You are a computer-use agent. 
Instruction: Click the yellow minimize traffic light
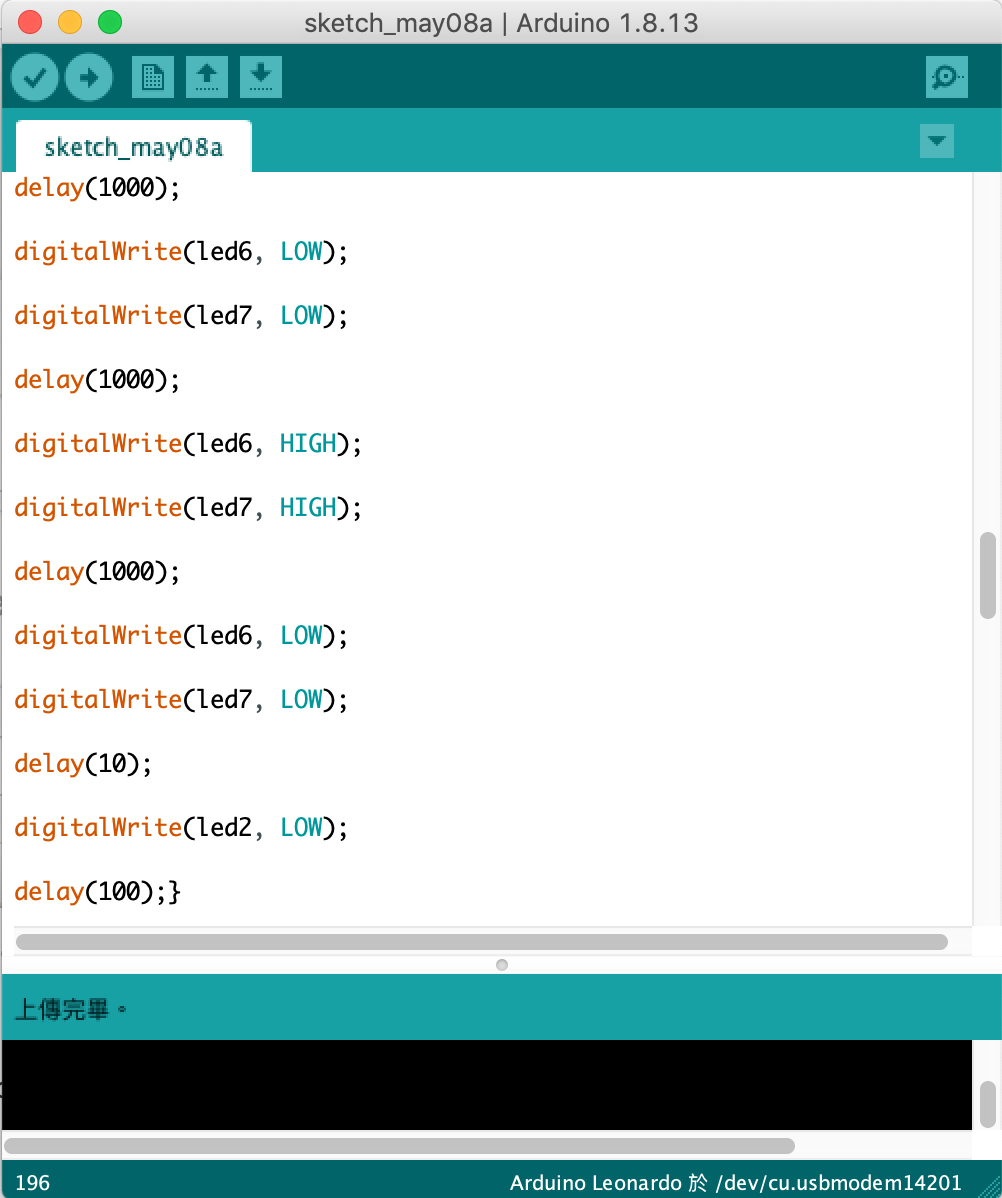70,22
